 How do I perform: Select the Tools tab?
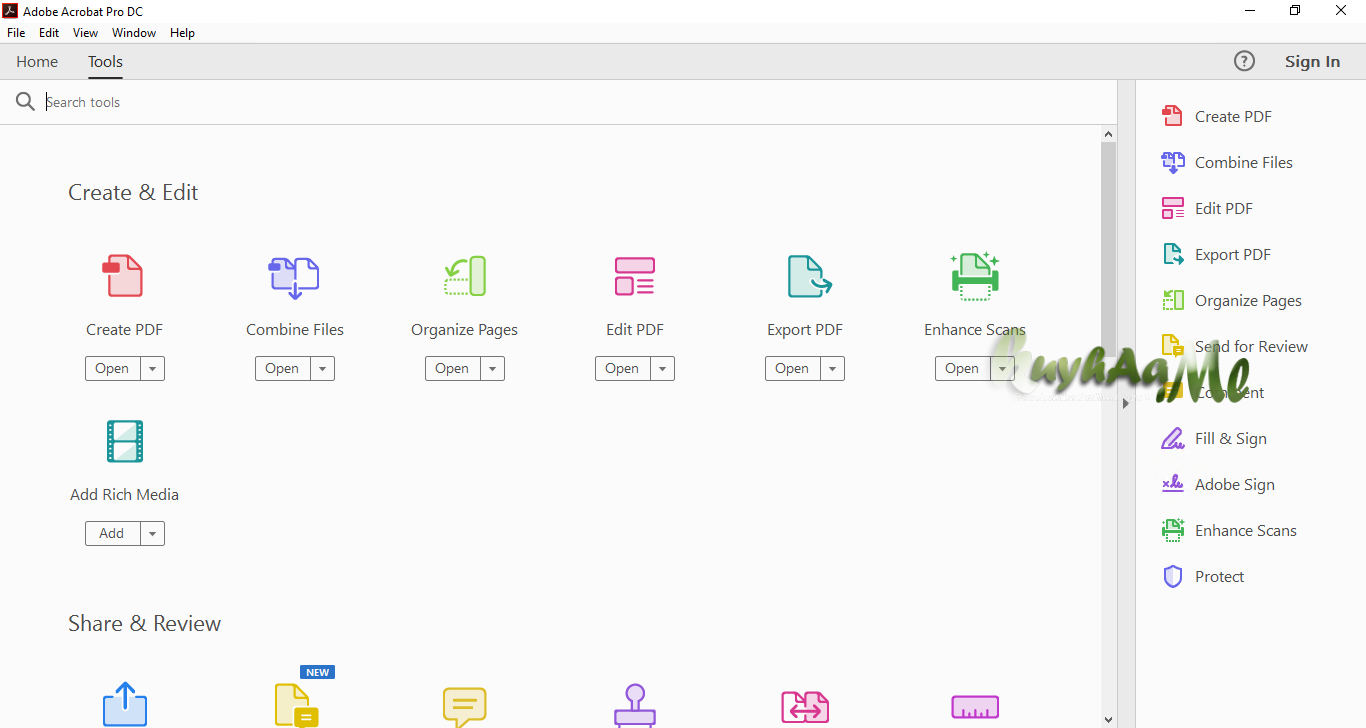tap(105, 61)
